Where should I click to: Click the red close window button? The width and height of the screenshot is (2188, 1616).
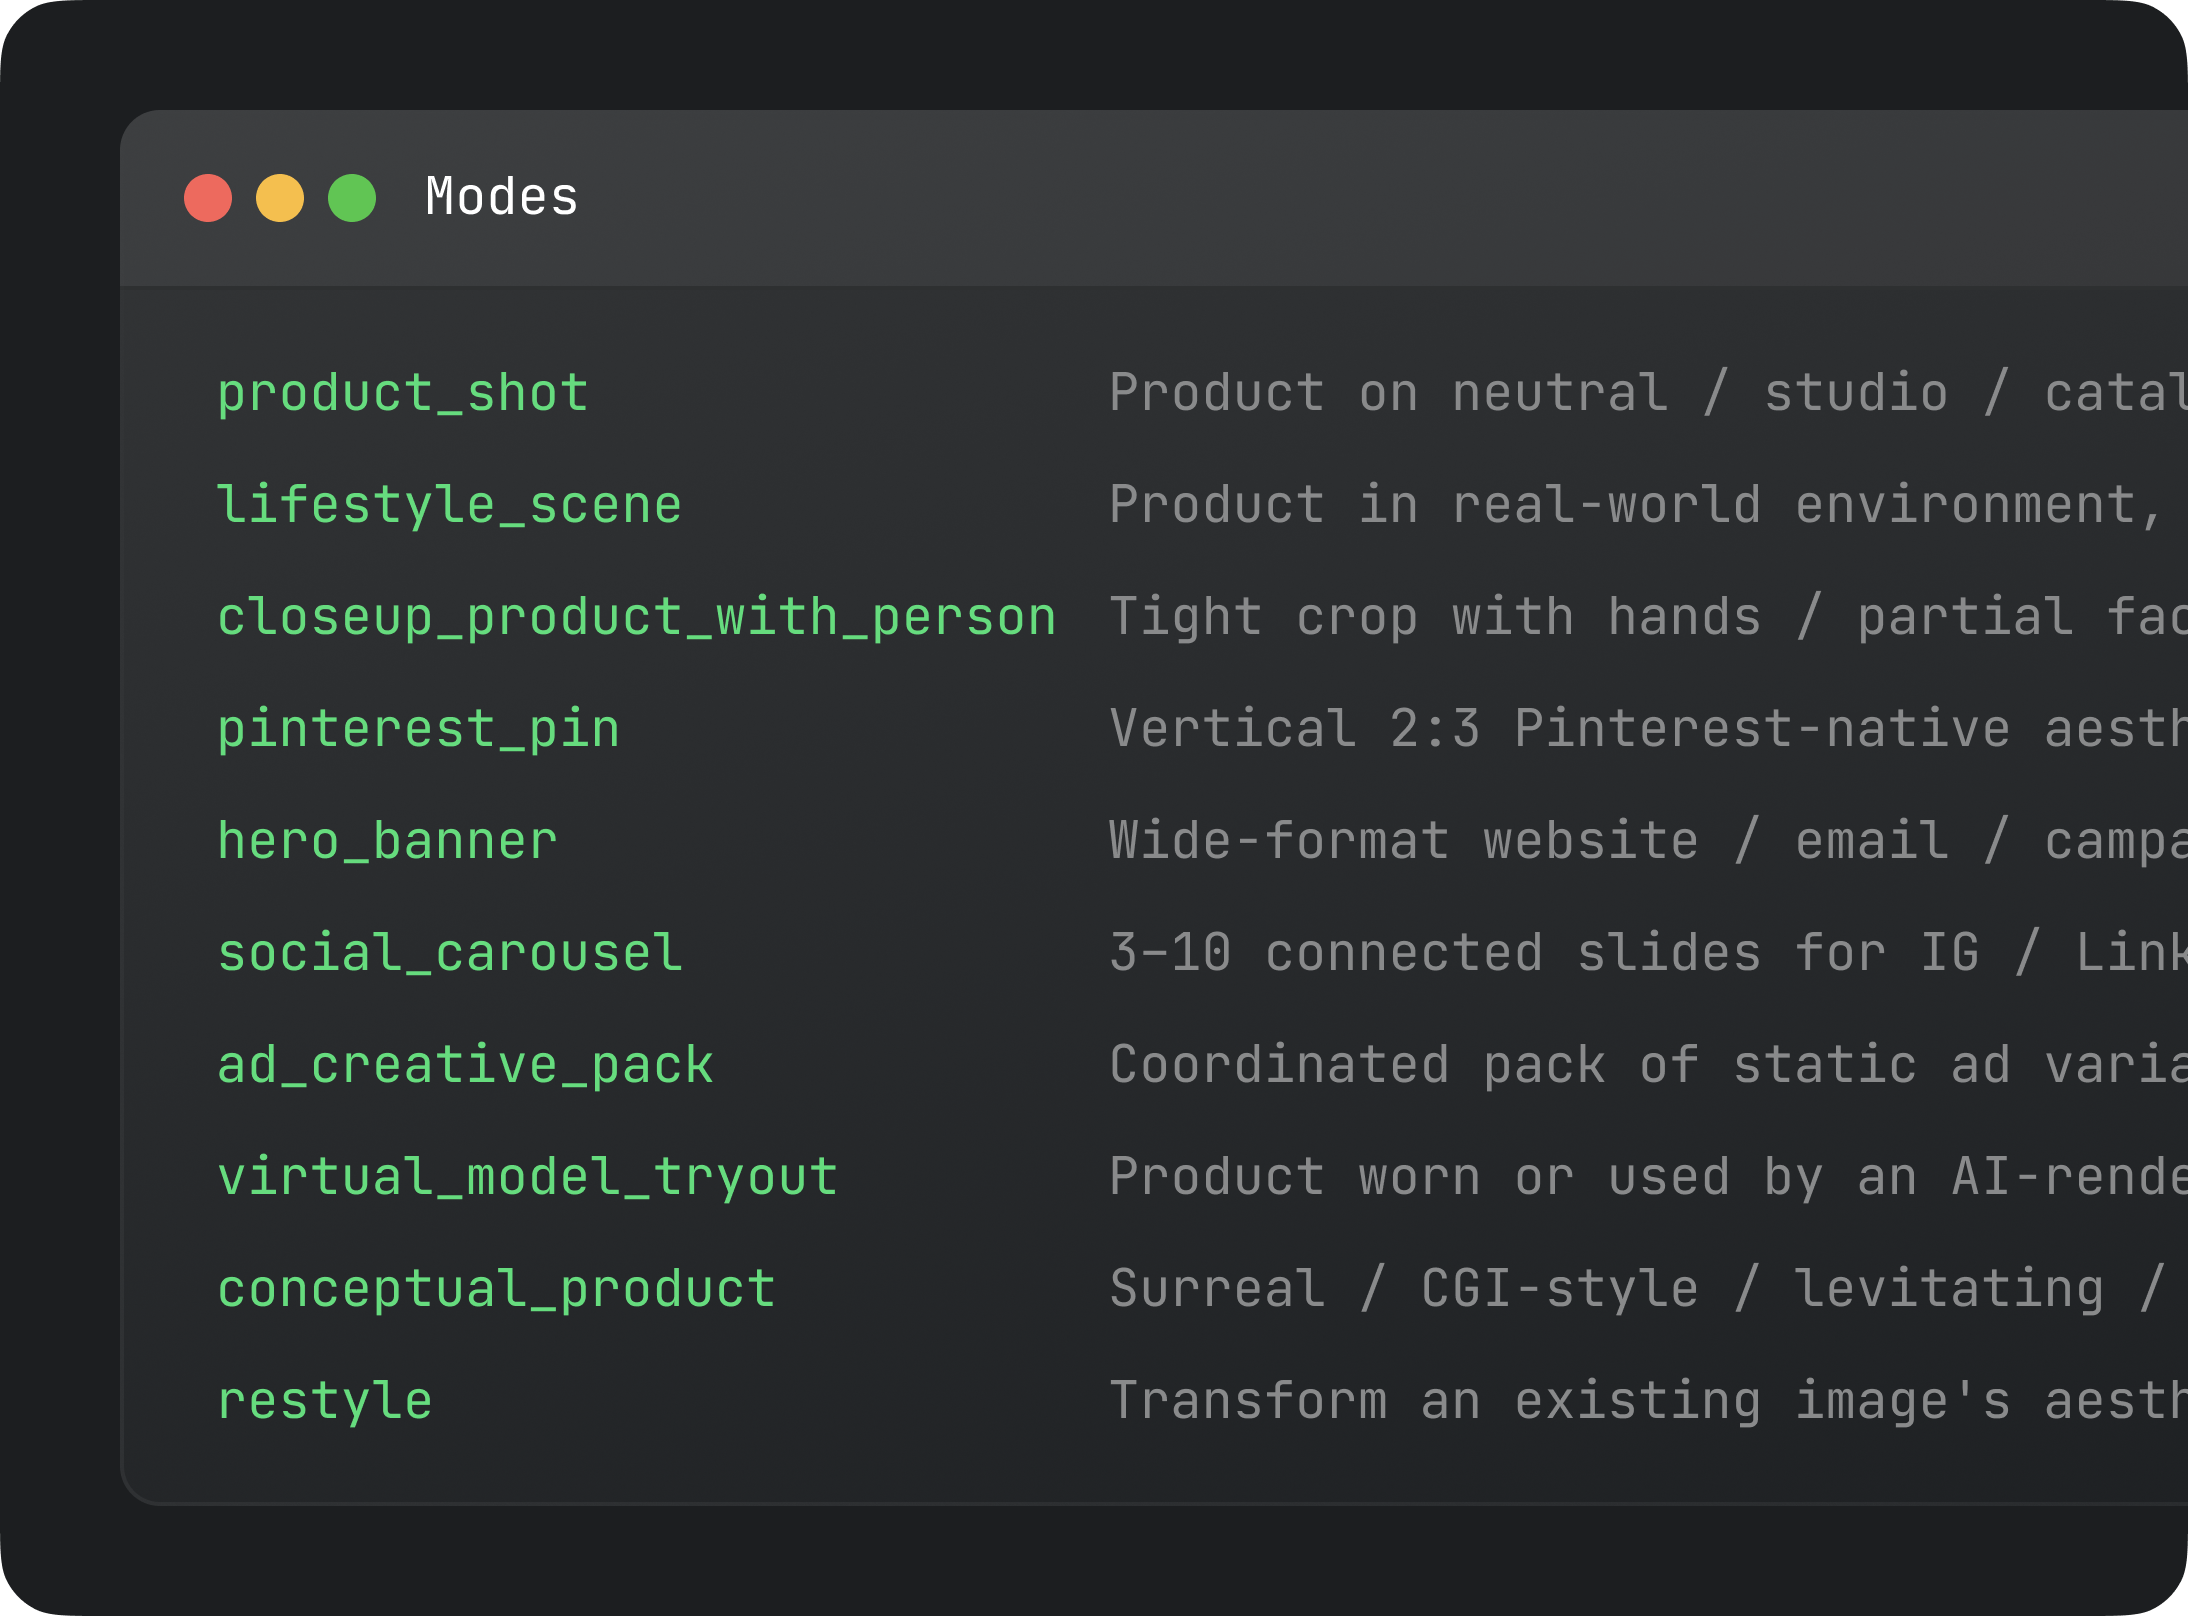click(208, 198)
